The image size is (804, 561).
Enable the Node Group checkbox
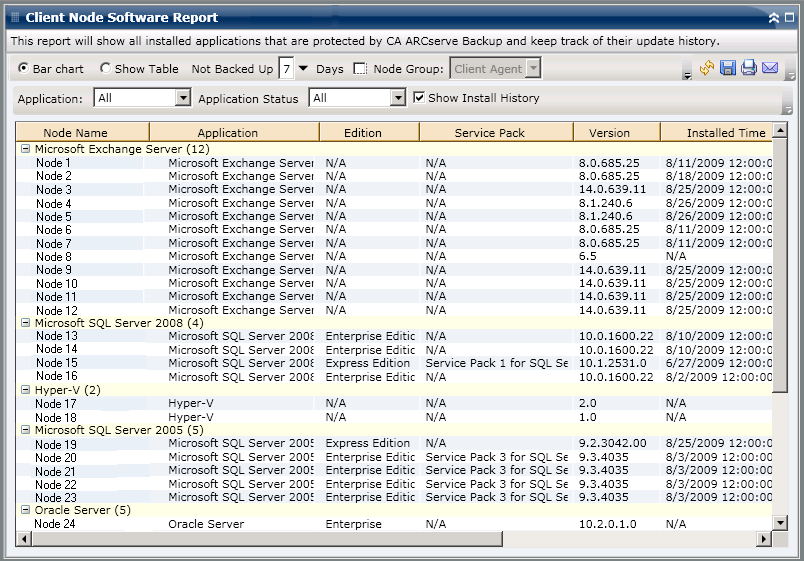[360, 69]
